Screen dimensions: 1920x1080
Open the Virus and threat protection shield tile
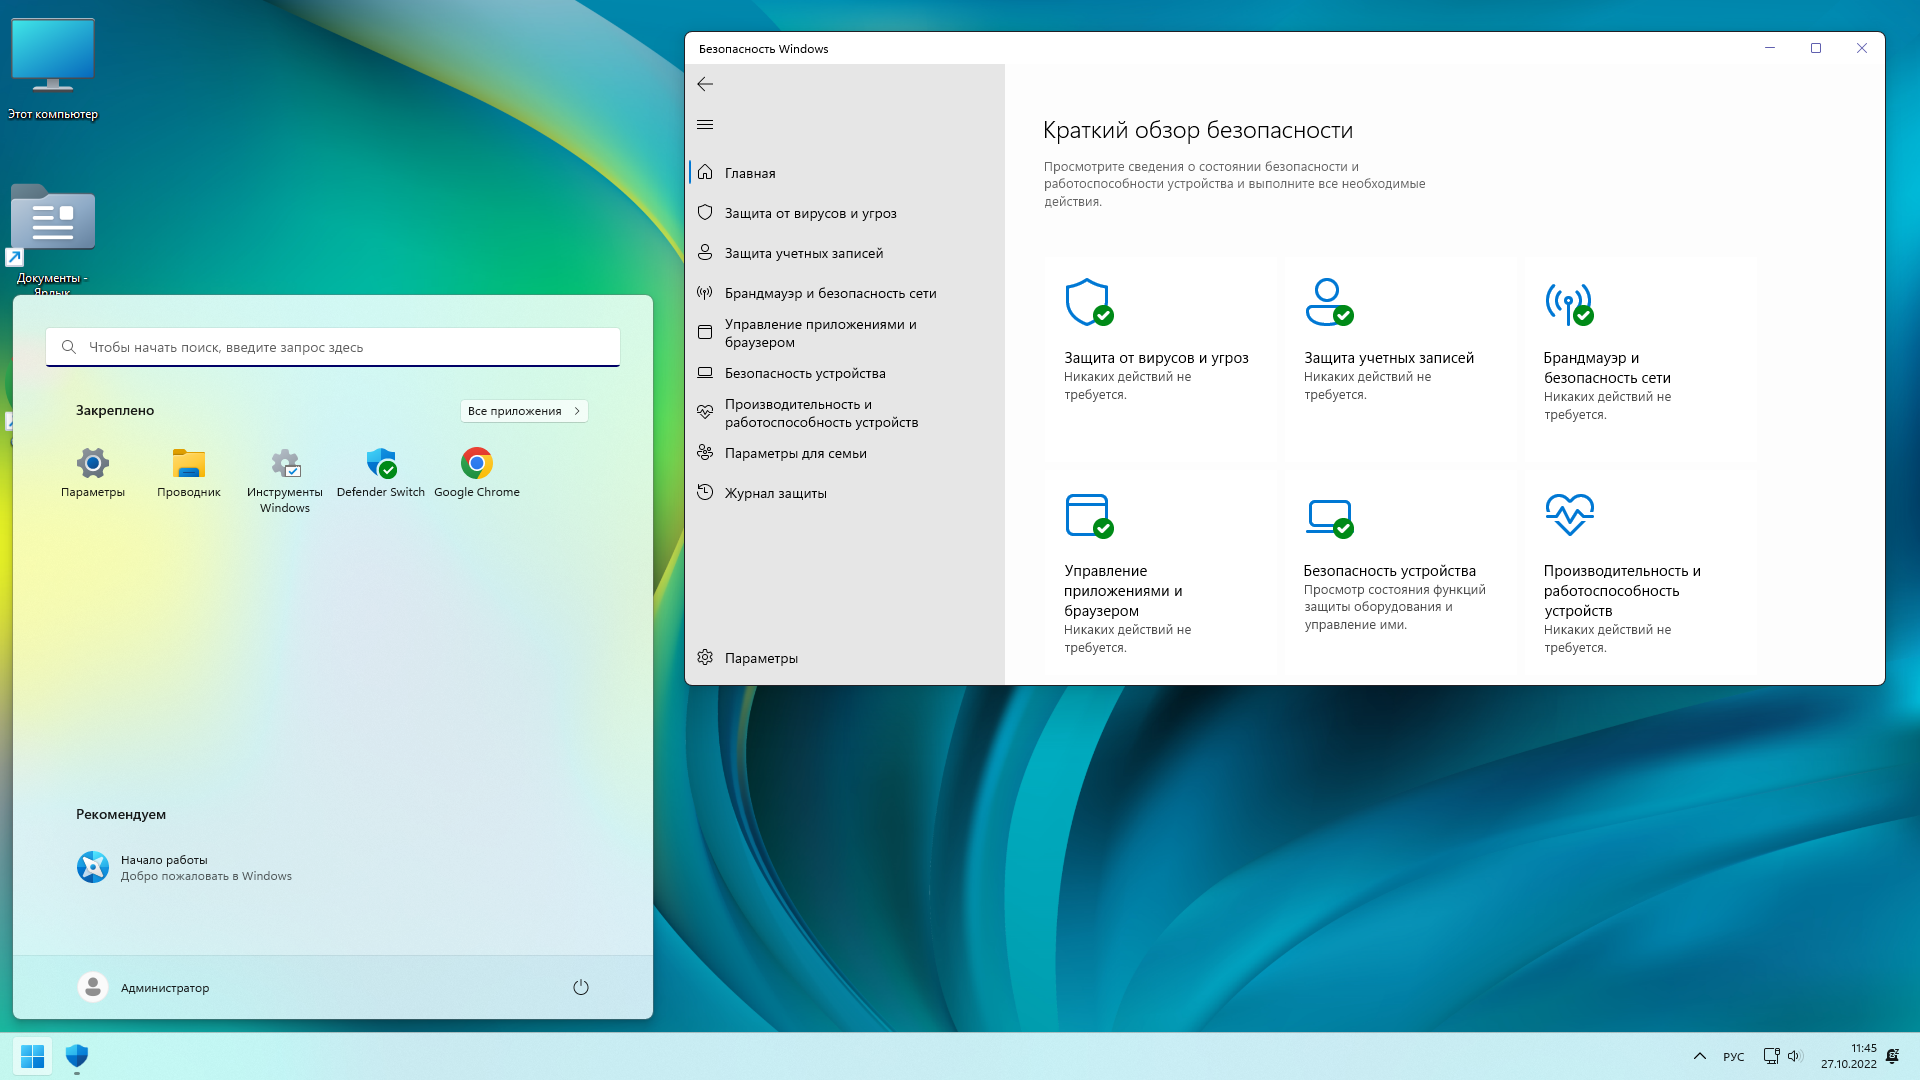click(1088, 302)
